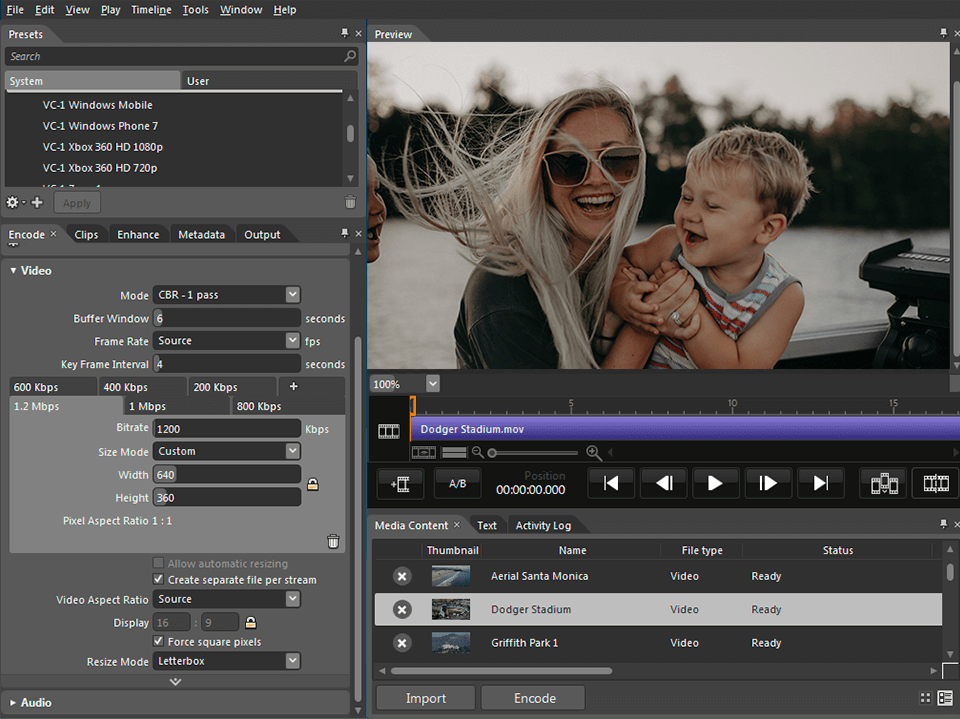The width and height of the screenshot is (960, 719).
Task: Click the trash icon to delete the bitrate stream
Action: (333, 541)
